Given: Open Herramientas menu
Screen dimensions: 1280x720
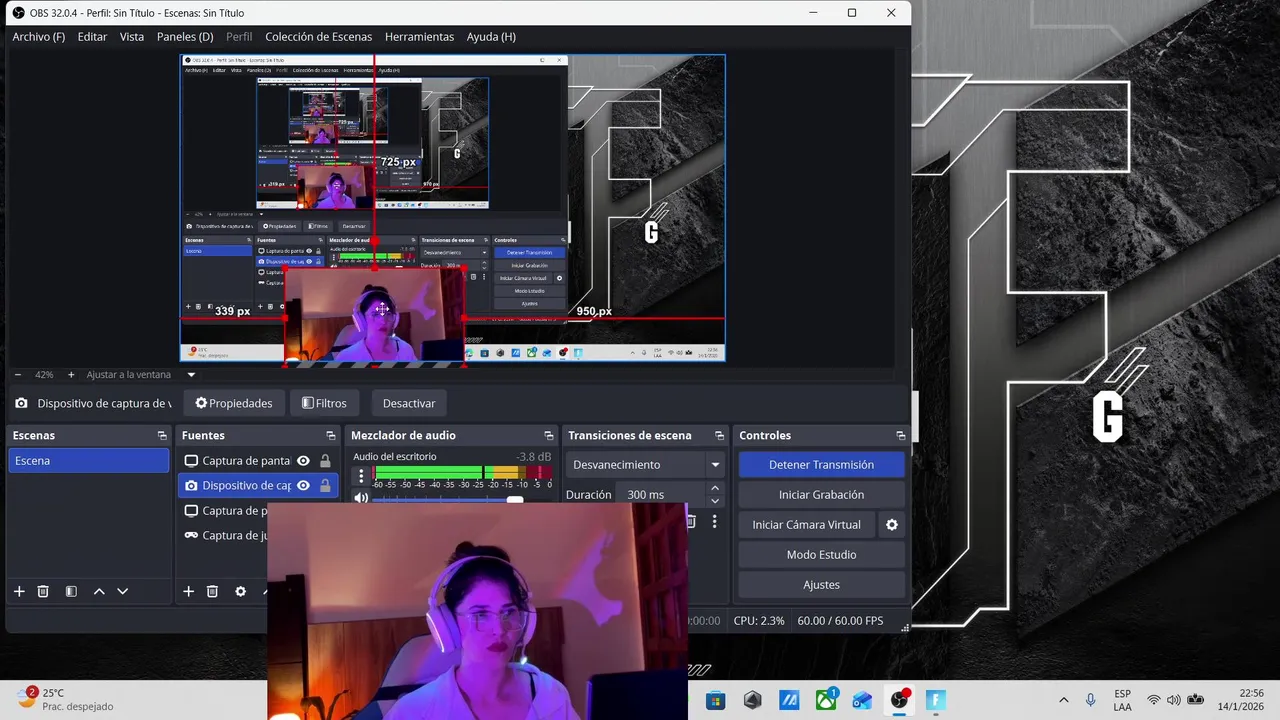Looking at the screenshot, I should click(x=419, y=37).
